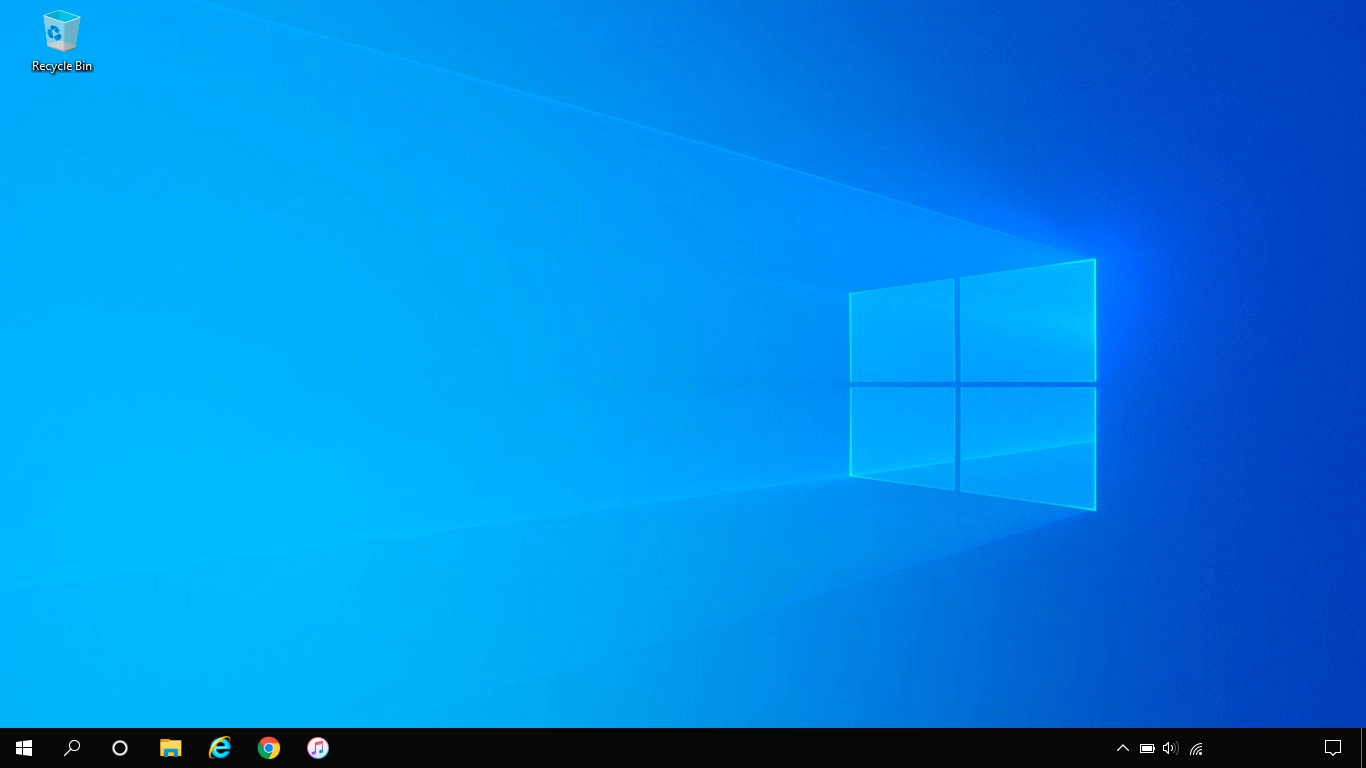The image size is (1366, 768).
Task: Show overflow icons via the tray chevron
Action: coord(1122,747)
